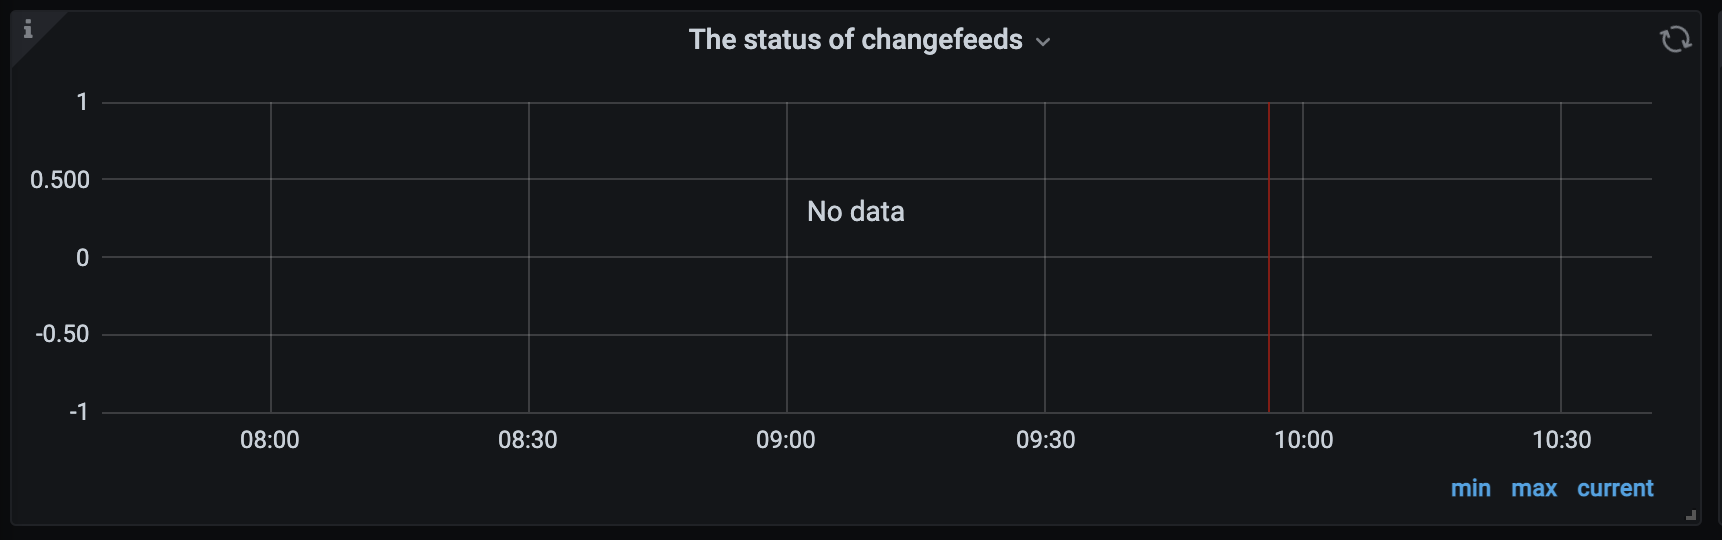The image size is (1722, 540).
Task: Click 'The status of changefeeds' panel title
Action: coord(855,40)
